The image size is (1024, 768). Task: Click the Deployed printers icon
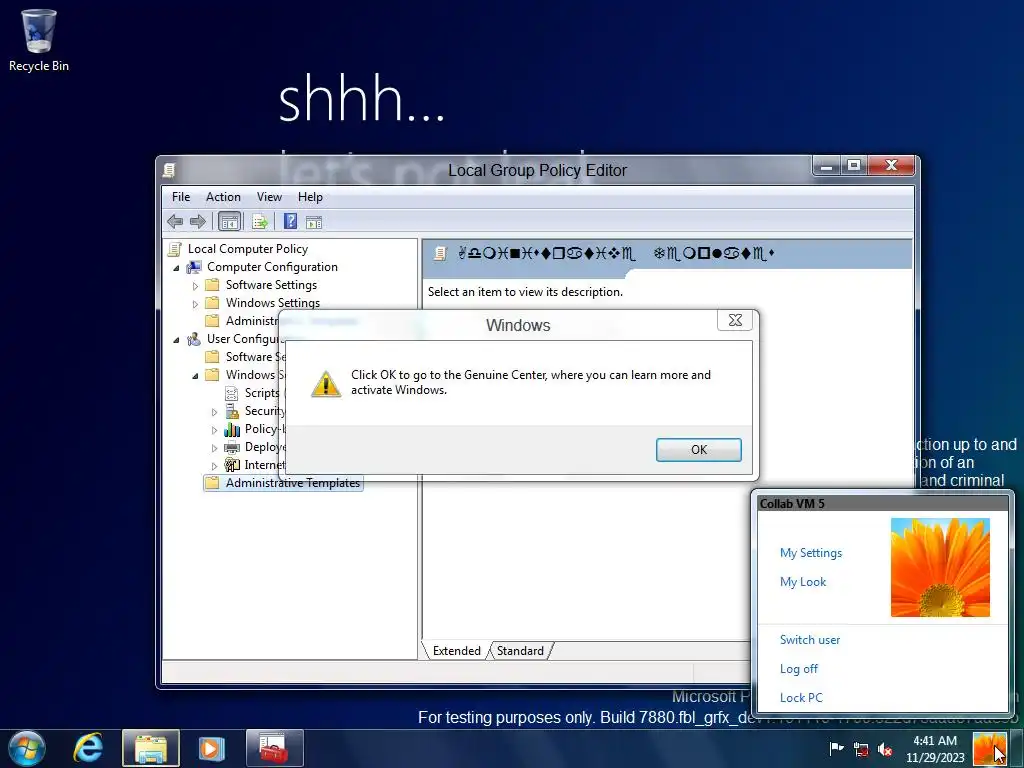click(232, 447)
